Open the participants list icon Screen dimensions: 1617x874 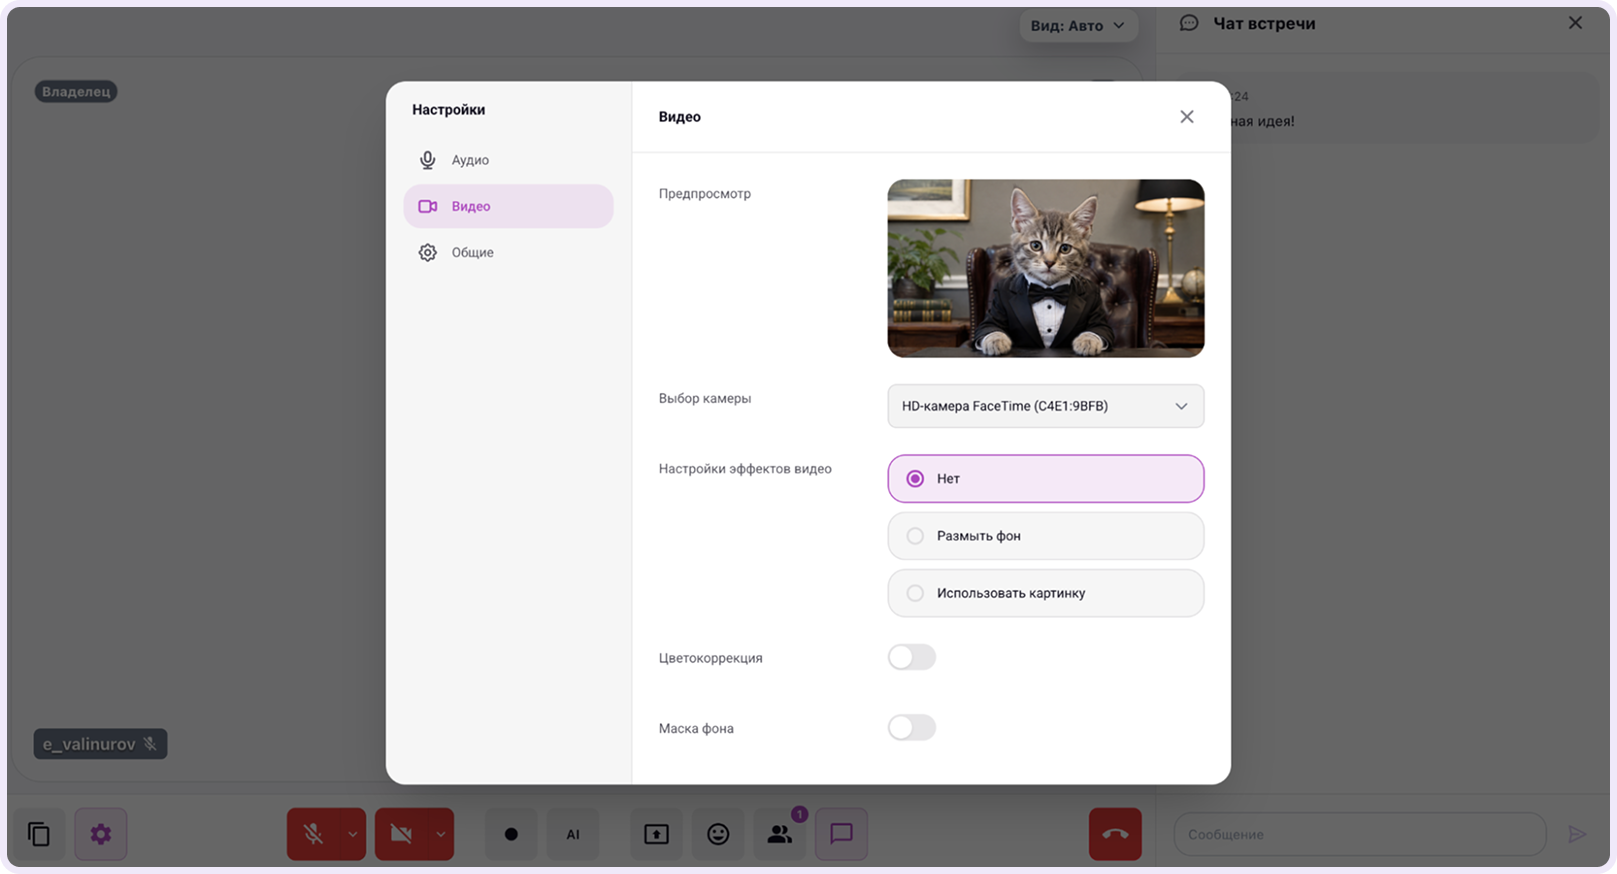(780, 834)
